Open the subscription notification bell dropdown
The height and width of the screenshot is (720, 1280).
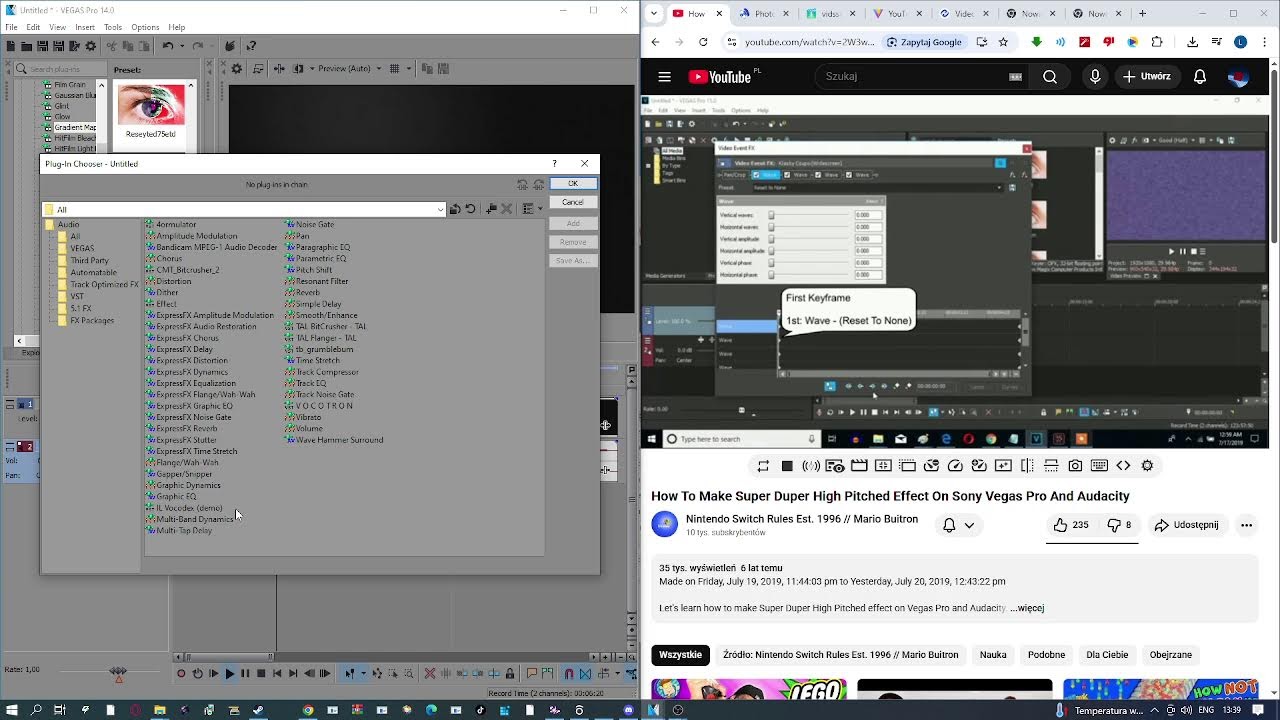(958, 525)
